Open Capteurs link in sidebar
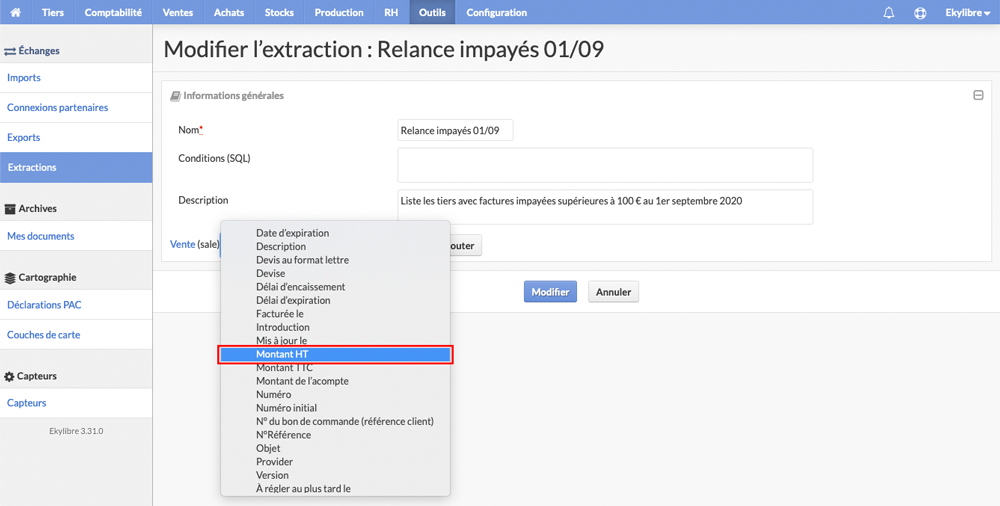The height and width of the screenshot is (506, 1000). point(76,403)
